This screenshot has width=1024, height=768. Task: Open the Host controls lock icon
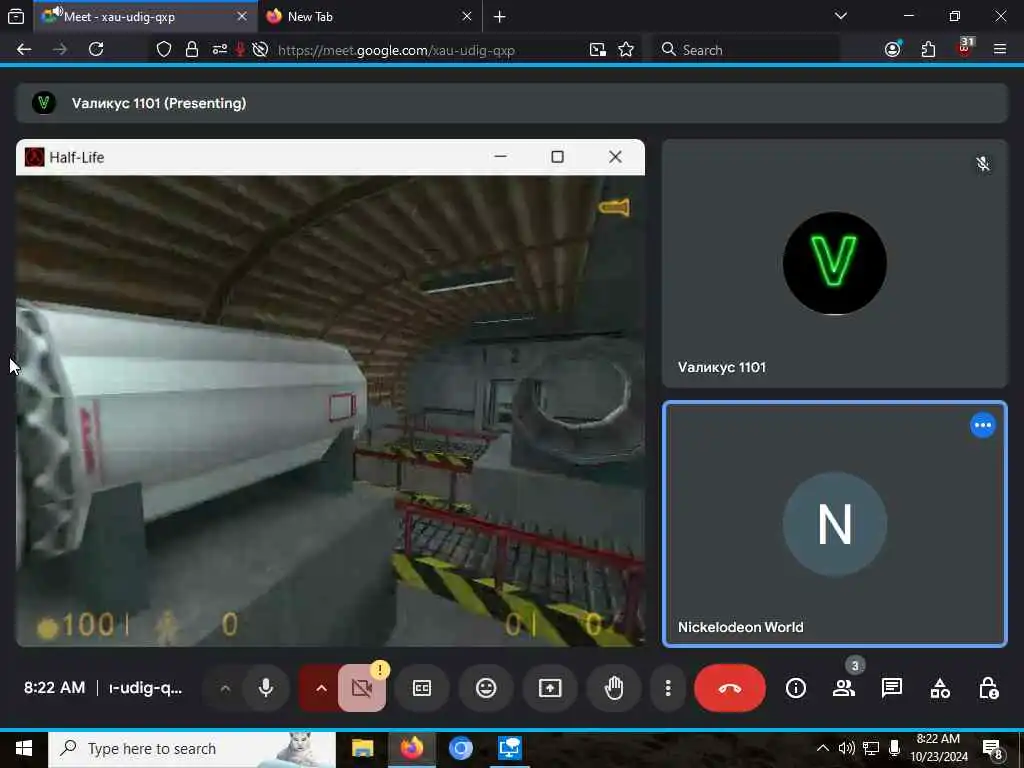click(x=988, y=688)
